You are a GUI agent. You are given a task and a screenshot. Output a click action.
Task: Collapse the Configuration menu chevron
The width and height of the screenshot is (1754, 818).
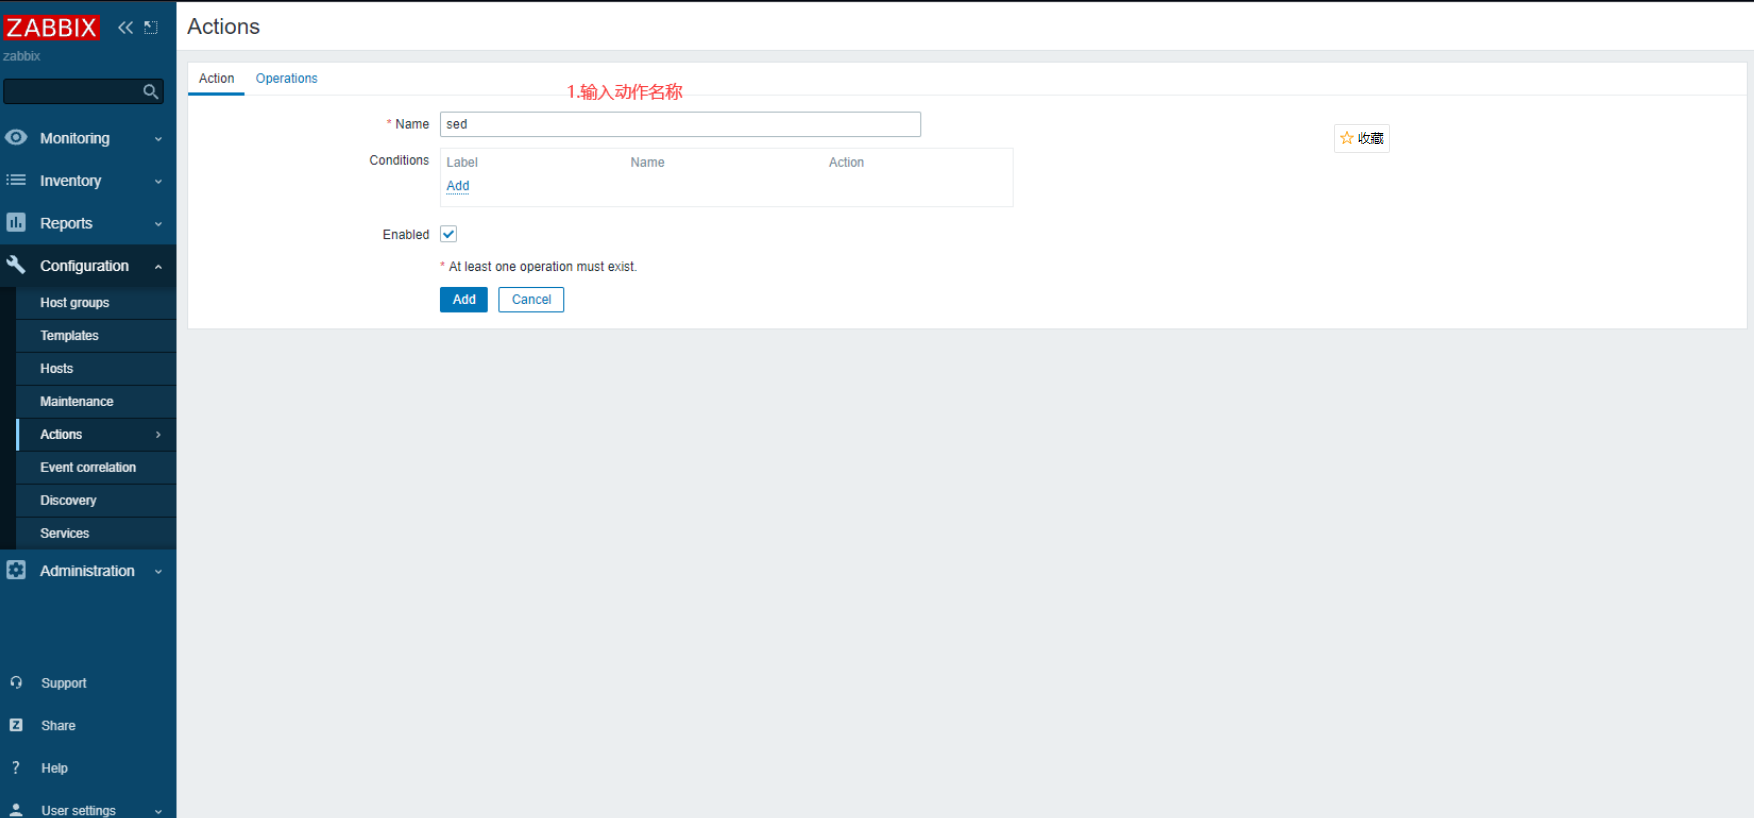[158, 266]
